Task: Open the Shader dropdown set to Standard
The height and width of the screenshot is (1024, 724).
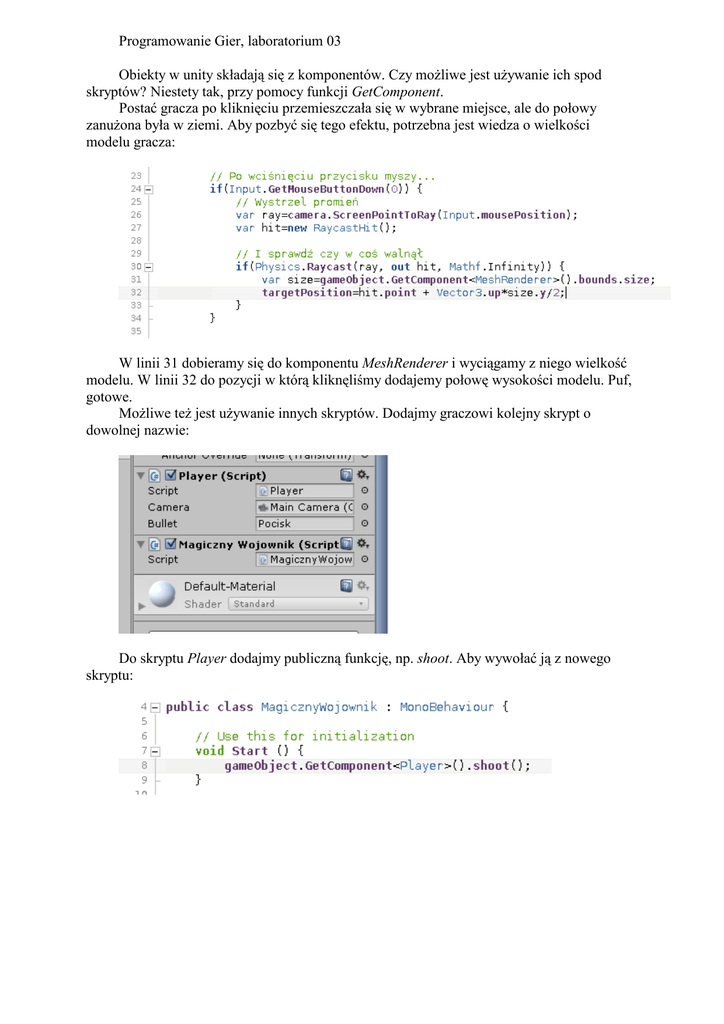Action: click(298, 604)
